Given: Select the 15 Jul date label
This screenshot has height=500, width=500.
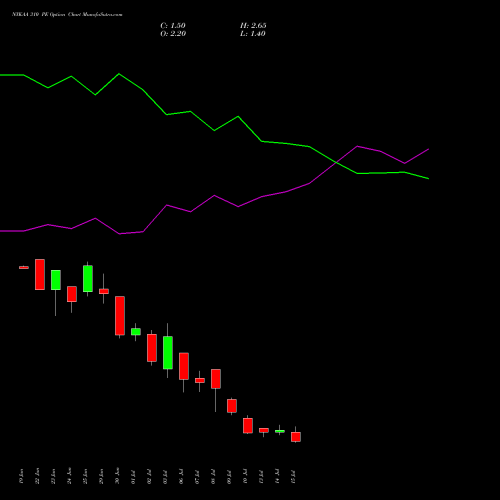Looking at the screenshot, I should (294, 477).
